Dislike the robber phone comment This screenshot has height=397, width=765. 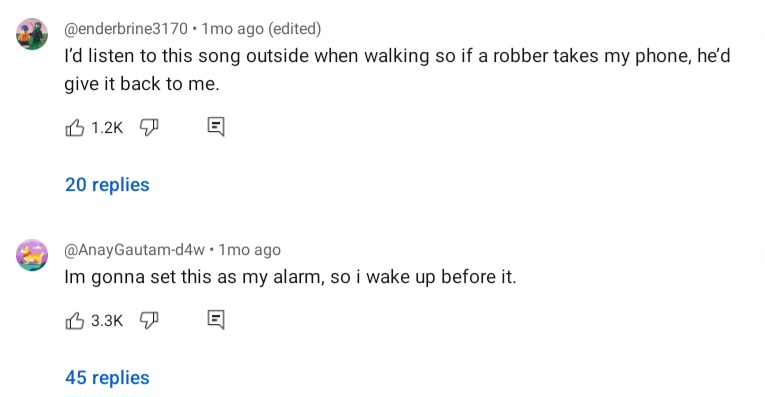[149, 127]
